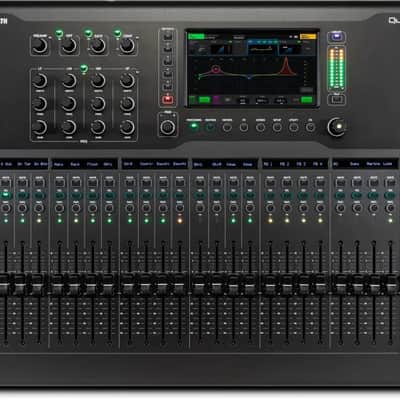Viewport: 400px width, 400px height.
Task: Adjust the PEQ HF width knob
Action: tap(127, 81)
